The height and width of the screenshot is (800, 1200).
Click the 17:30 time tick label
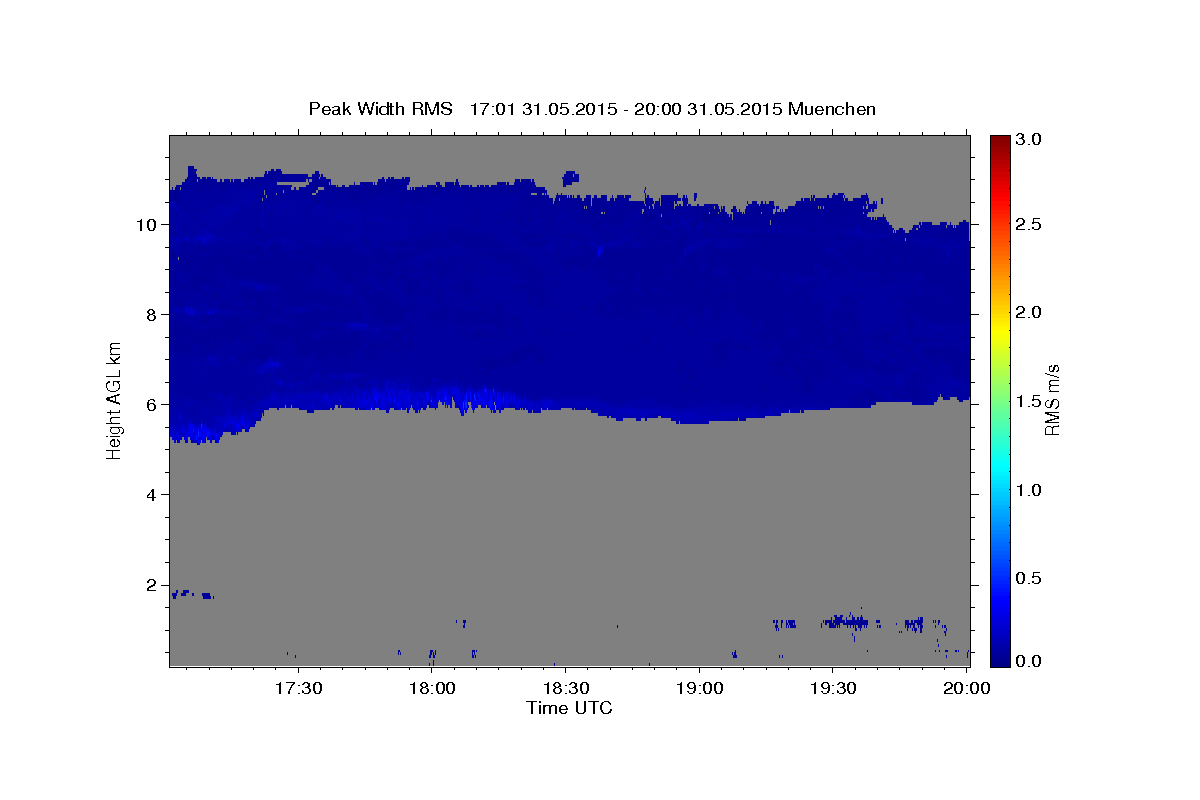(x=298, y=689)
